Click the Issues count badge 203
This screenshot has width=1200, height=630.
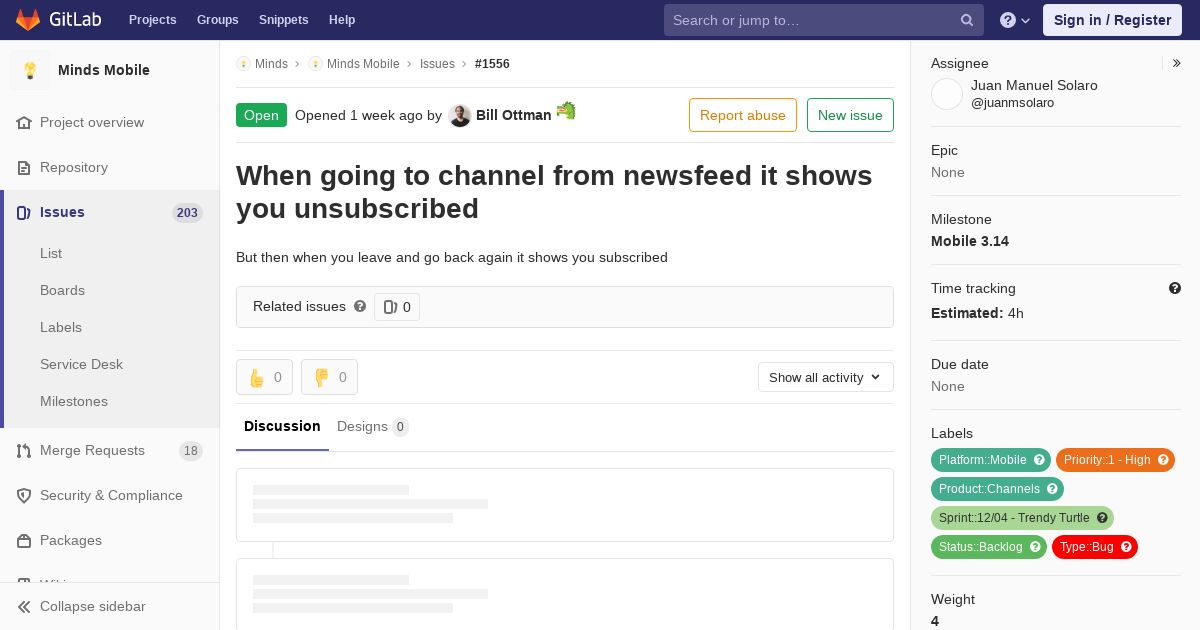pyautogui.click(x=187, y=213)
